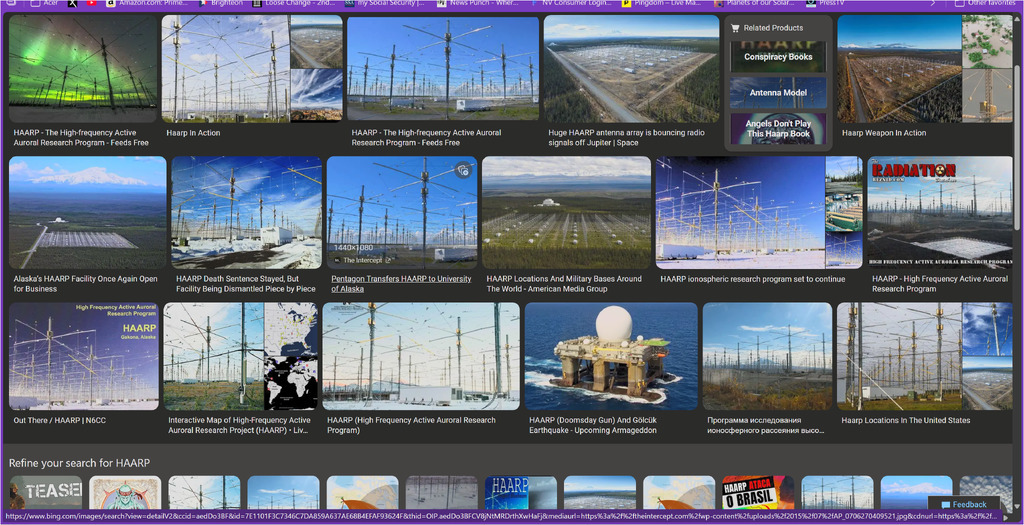
Task: Open the Pingdom bookmark favicon
Action: click(626, 3)
